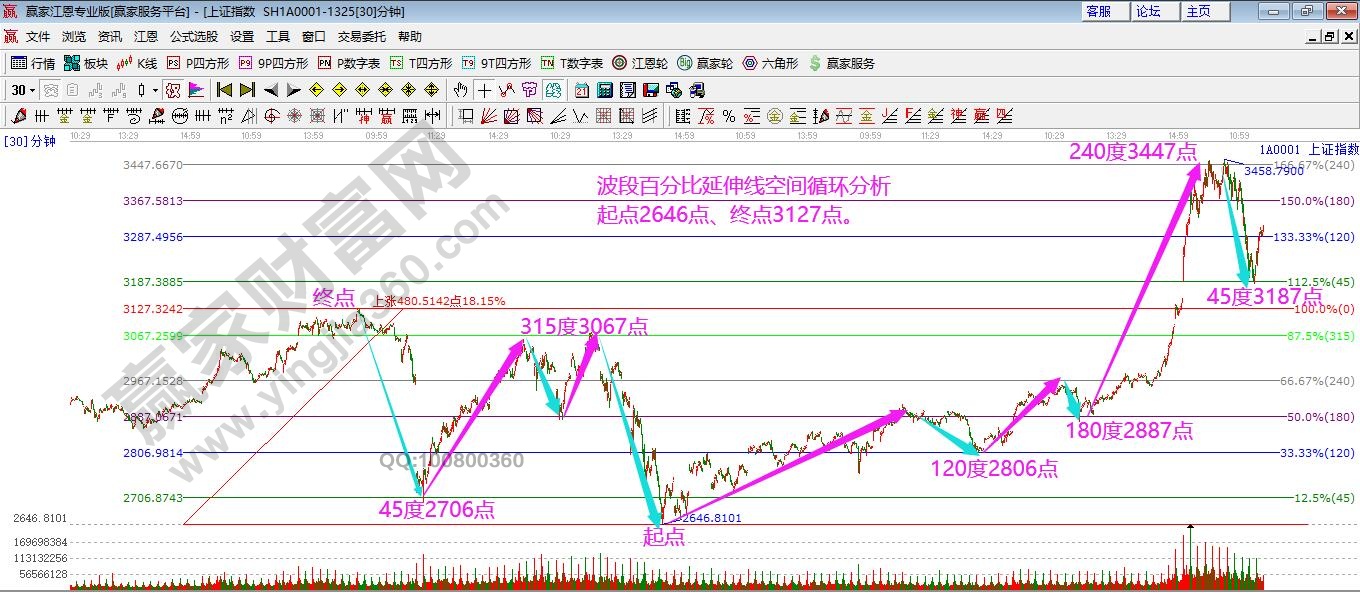Select the hand pan tool
1360x593 pixels.
(x=461, y=90)
